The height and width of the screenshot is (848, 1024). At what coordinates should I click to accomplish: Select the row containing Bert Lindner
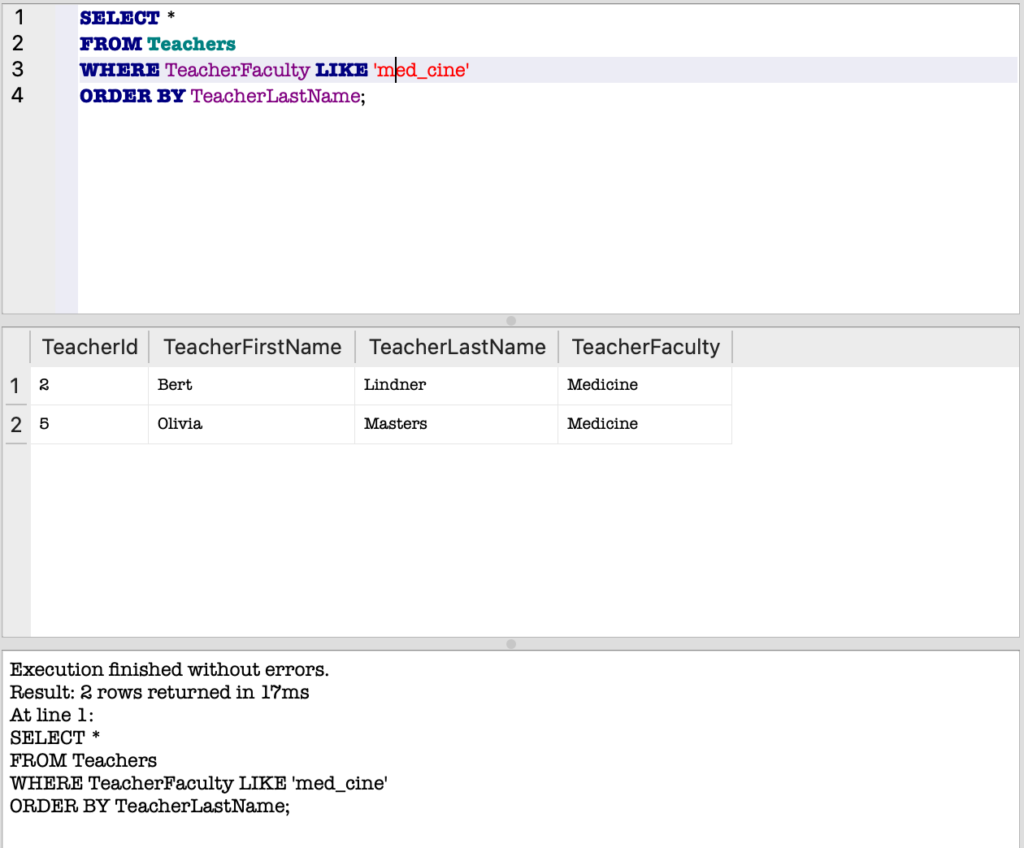click(x=300, y=385)
